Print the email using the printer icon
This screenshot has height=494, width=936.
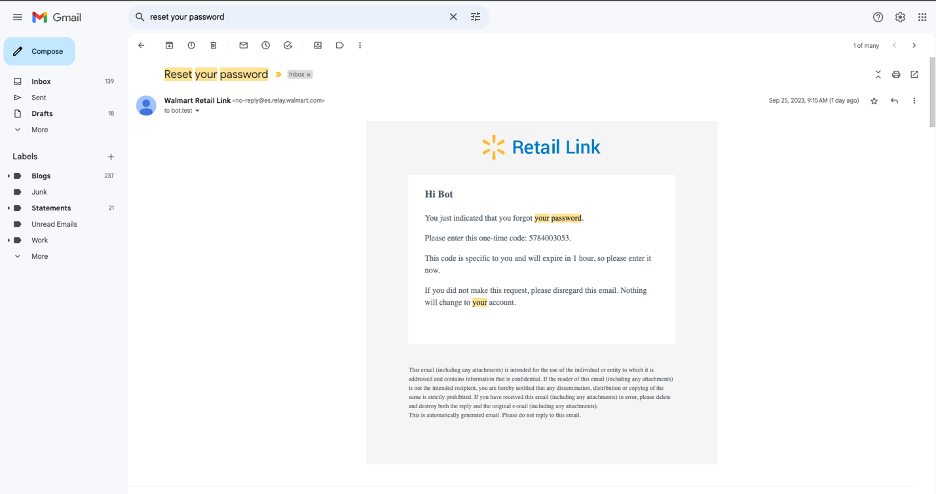point(896,74)
